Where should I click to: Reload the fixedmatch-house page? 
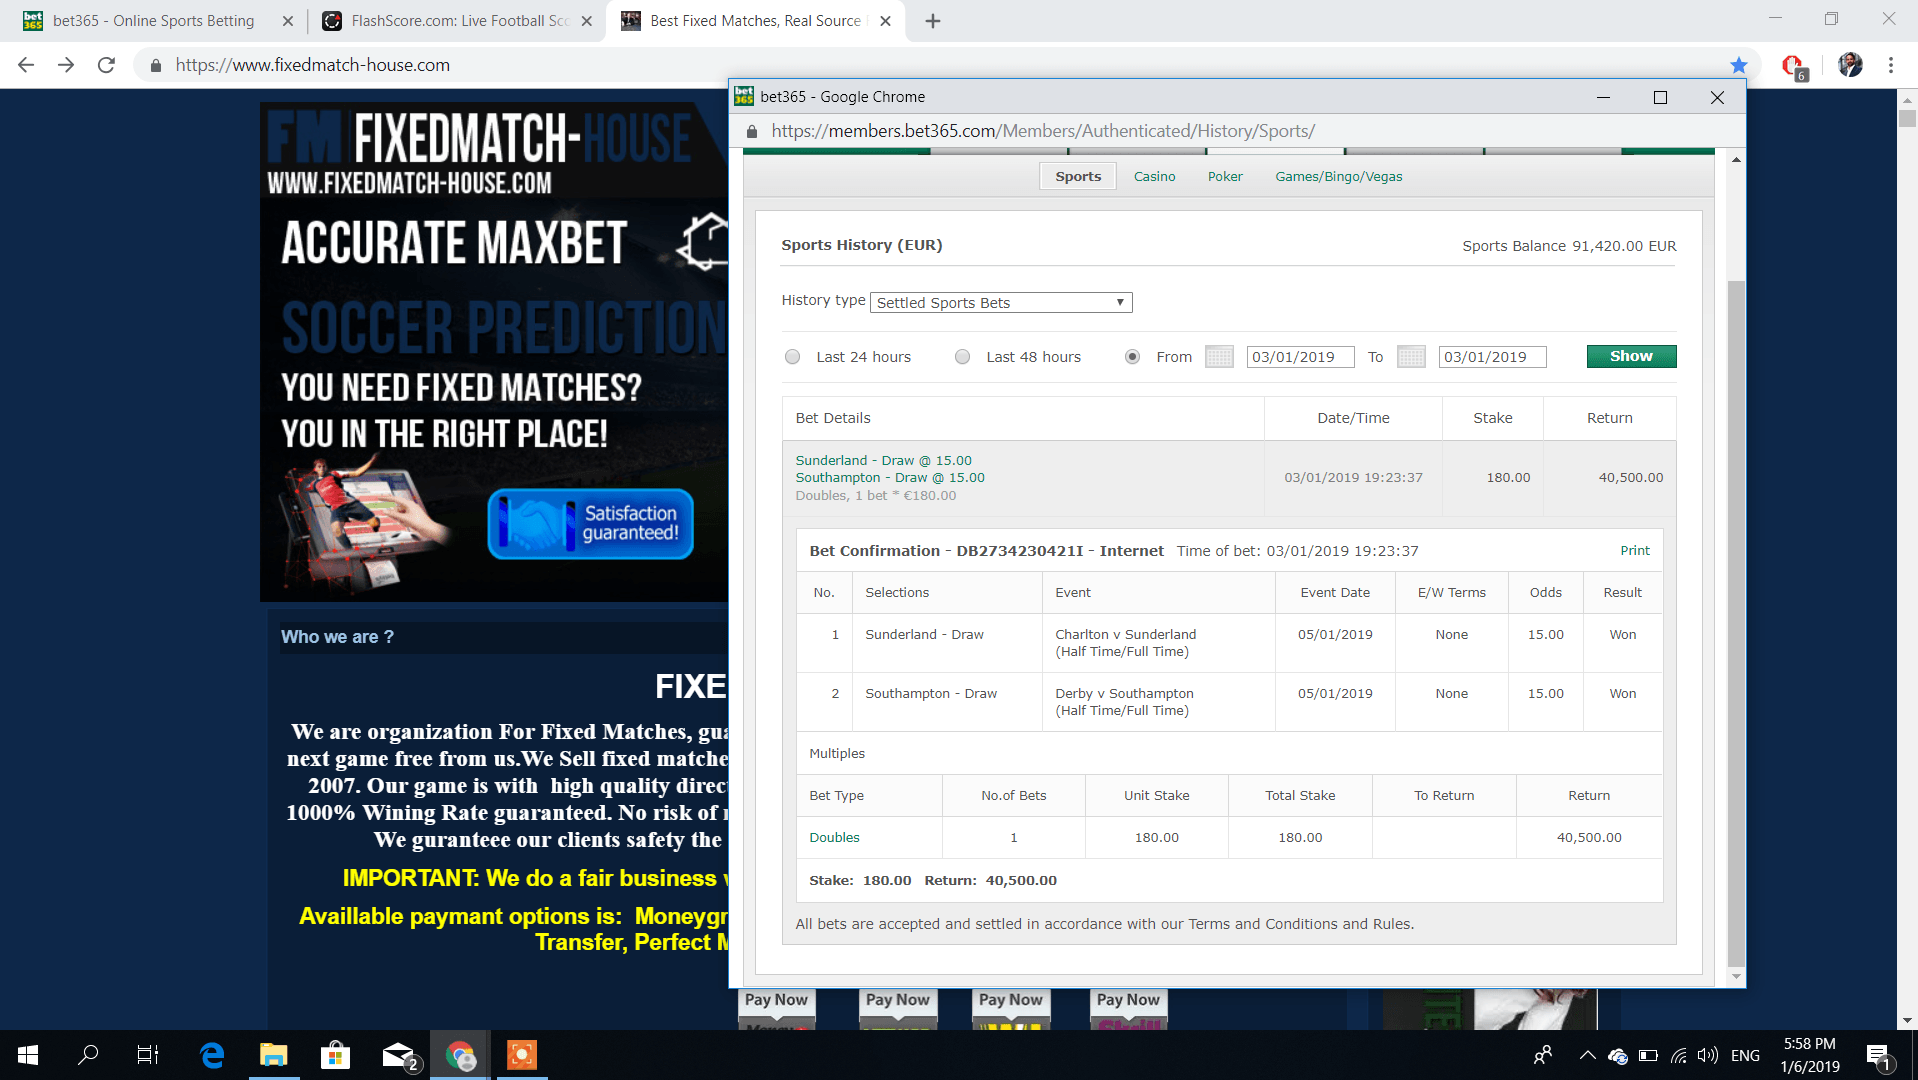(106, 65)
